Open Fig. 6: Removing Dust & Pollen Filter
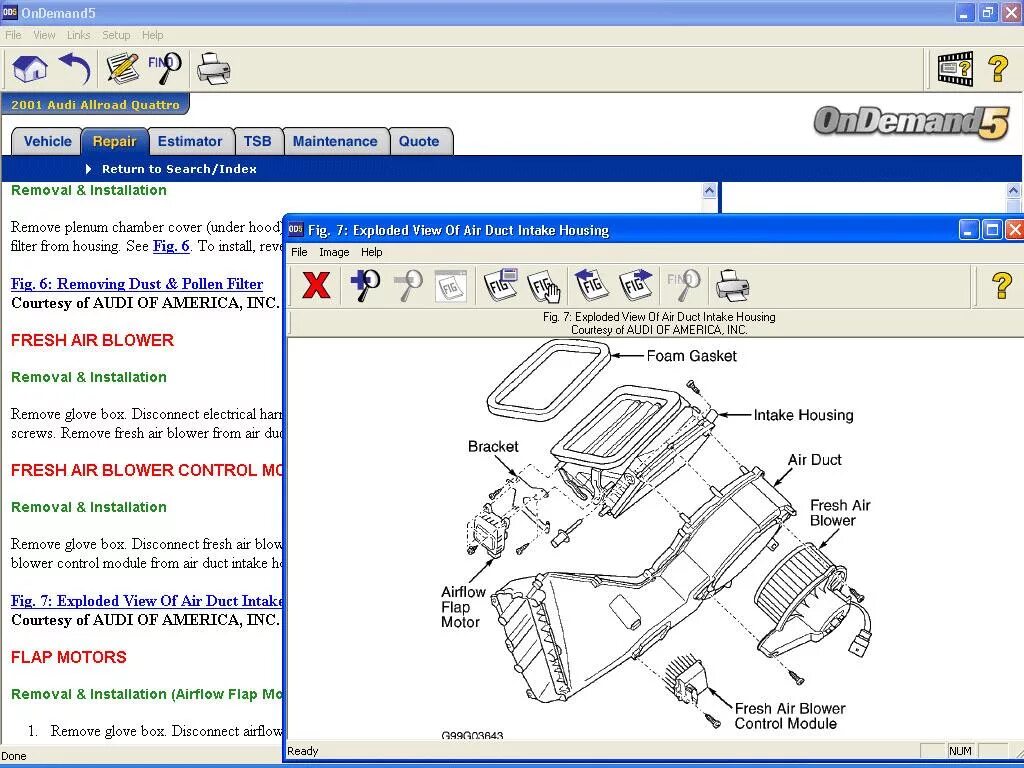The height and width of the screenshot is (768, 1024). (137, 284)
